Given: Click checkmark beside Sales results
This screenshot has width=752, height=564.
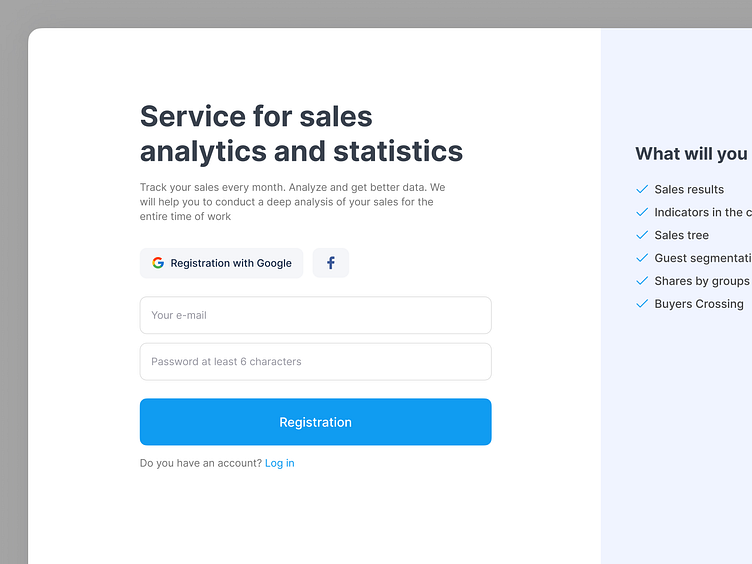Looking at the screenshot, I should pos(642,189).
